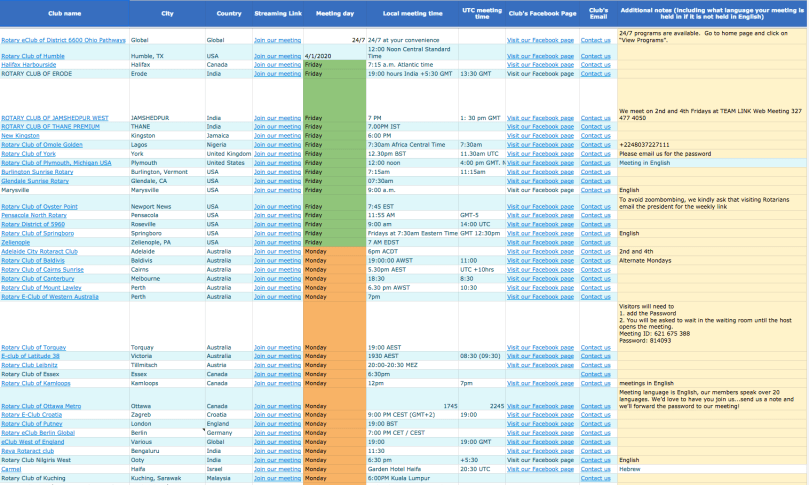Select the Streaming Link column header

(x=277, y=14)
